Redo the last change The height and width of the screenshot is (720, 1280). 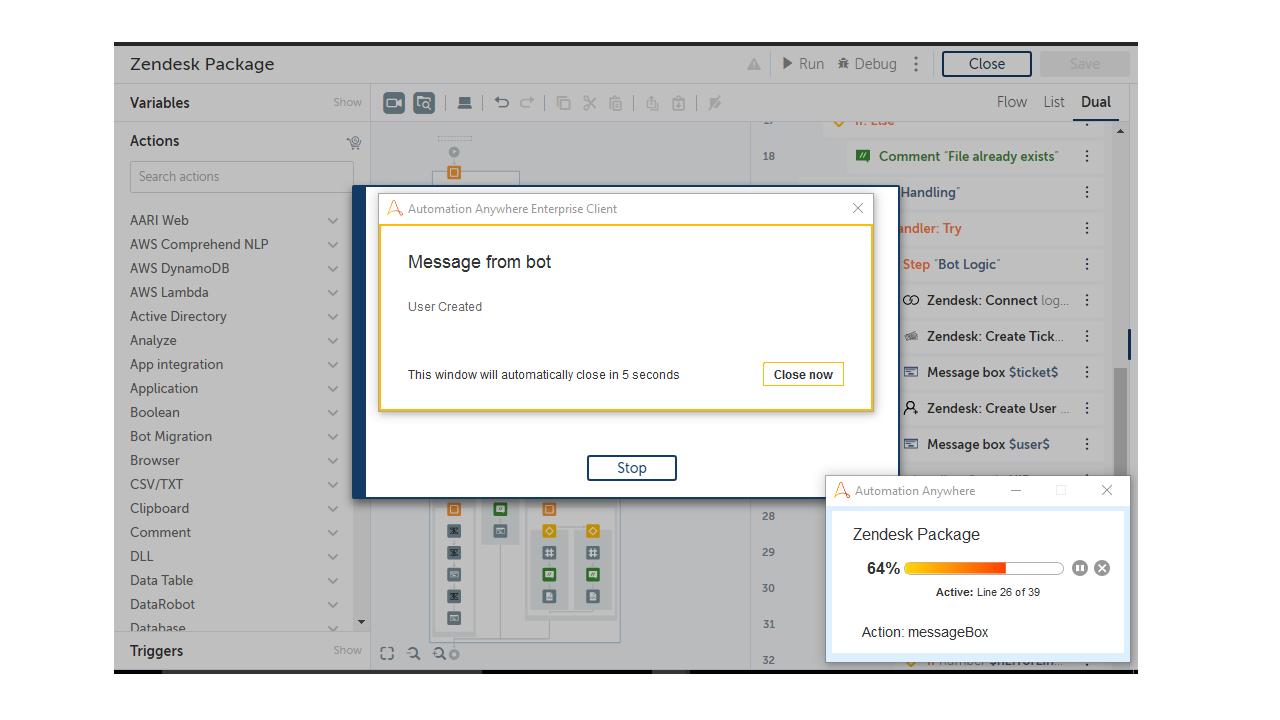[527, 102]
